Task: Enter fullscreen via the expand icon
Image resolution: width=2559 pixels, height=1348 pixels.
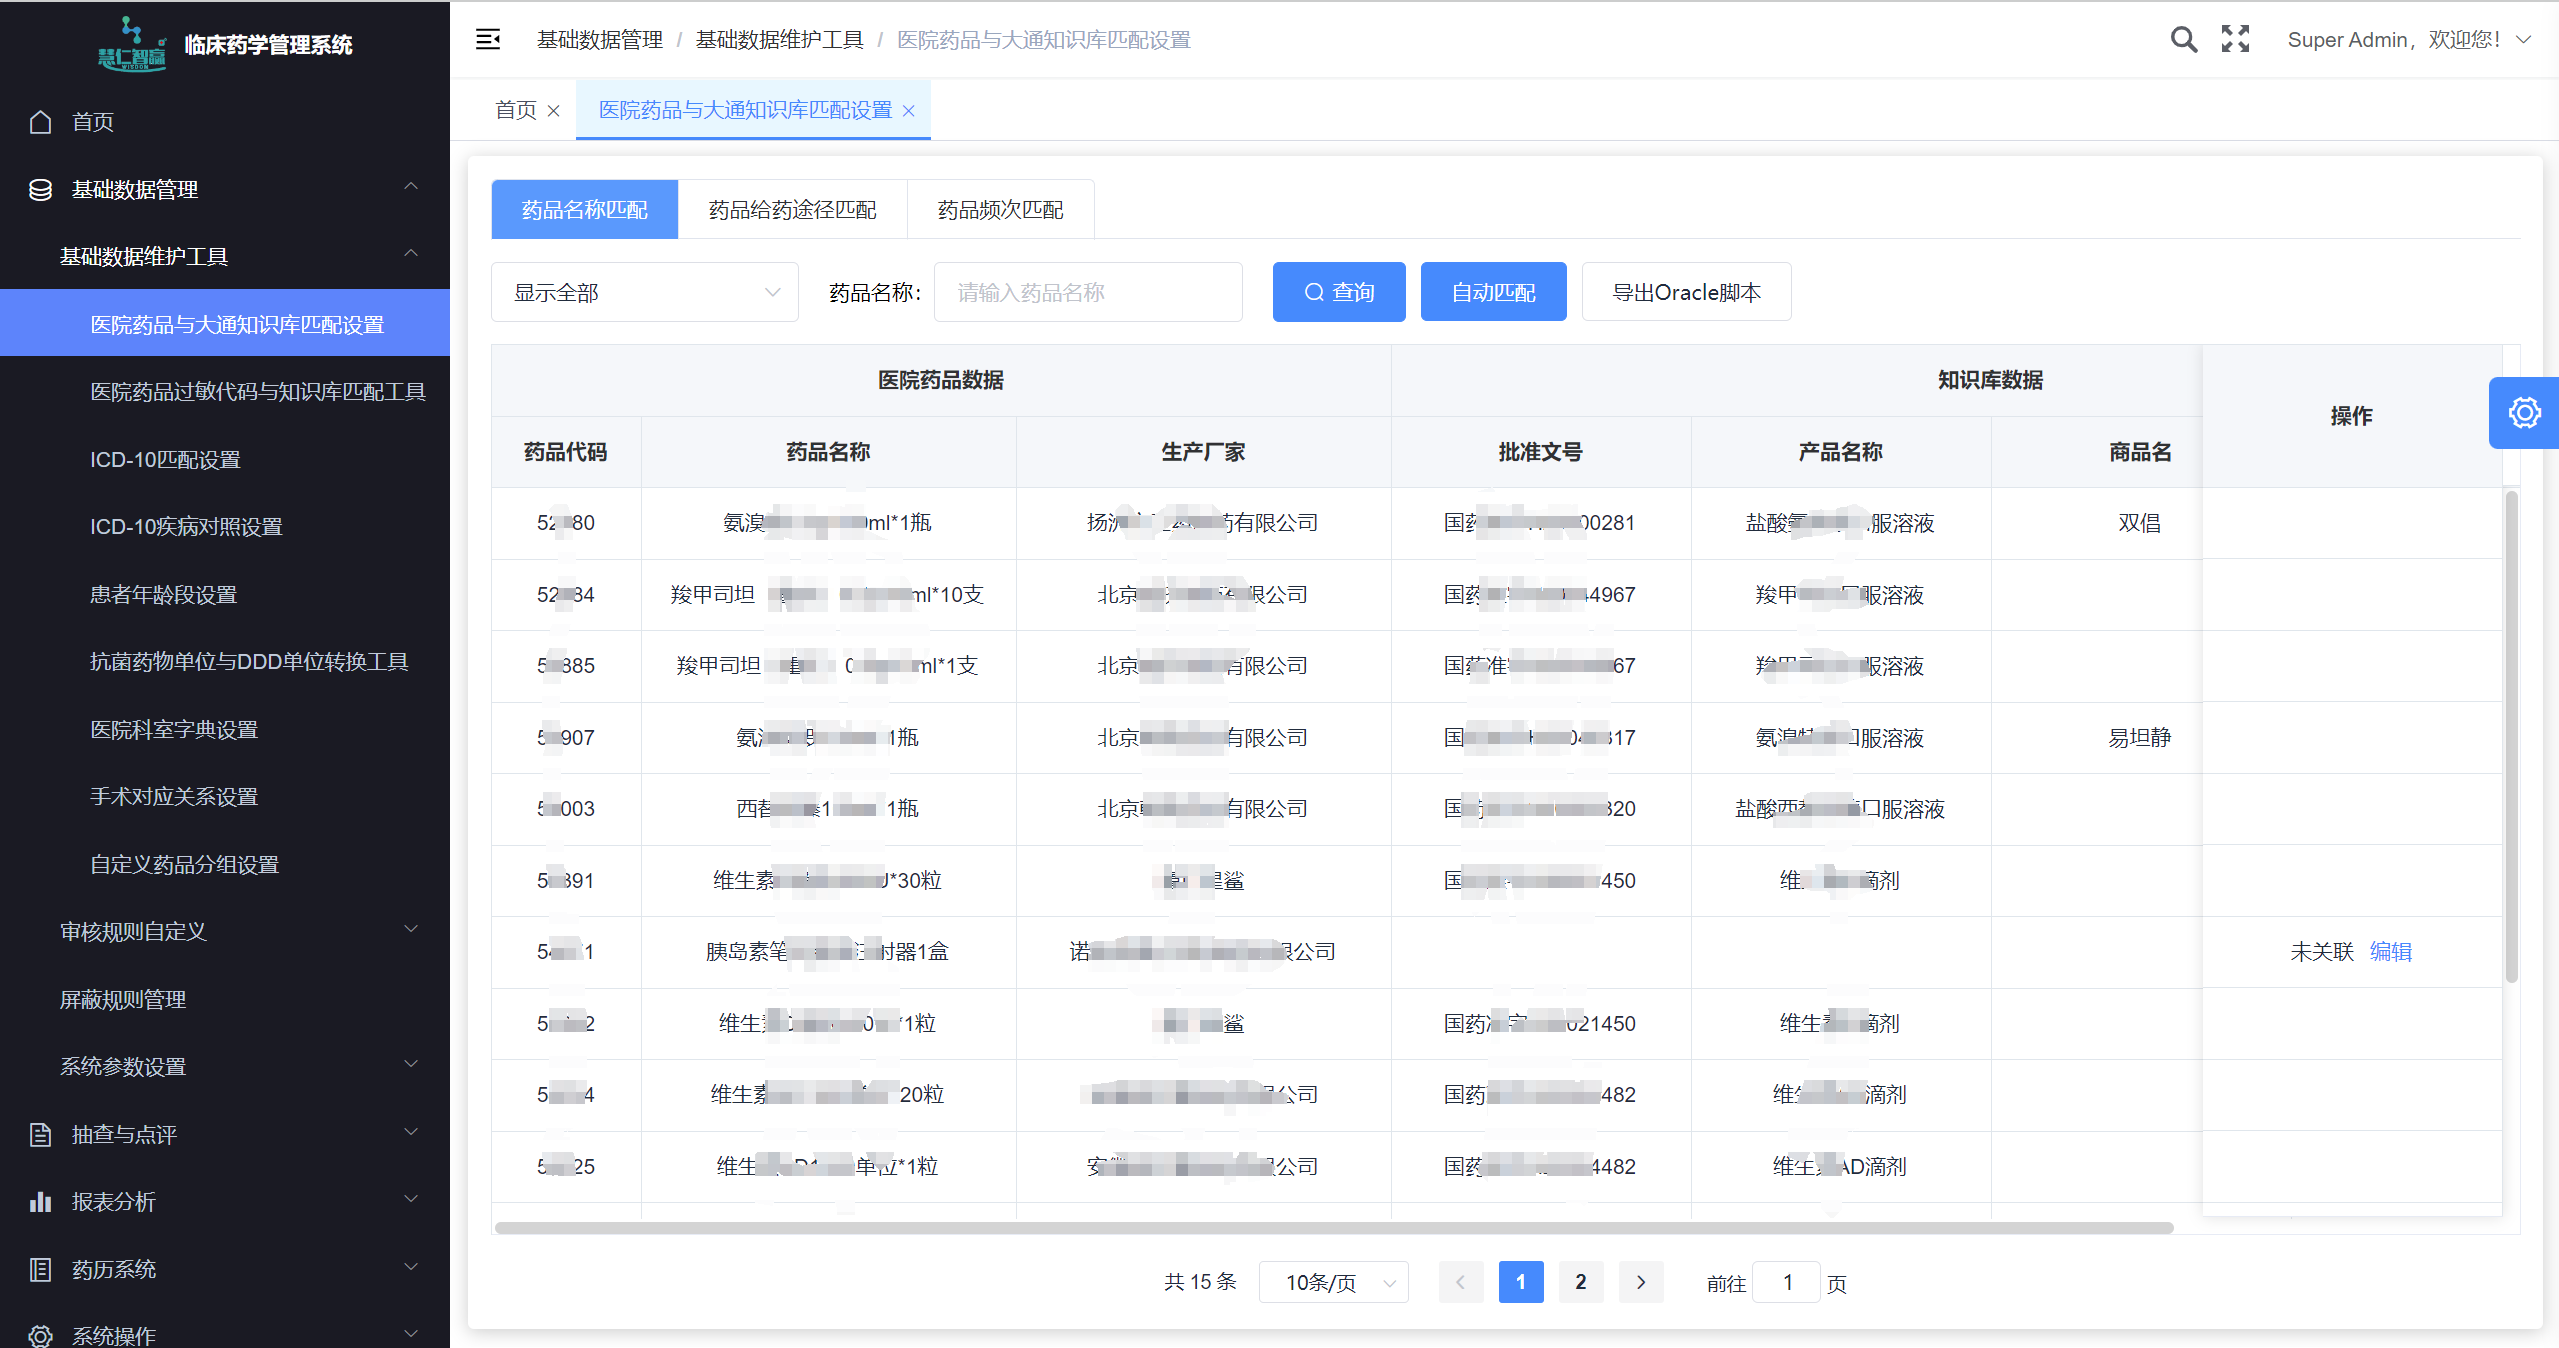Action: click(x=2235, y=39)
